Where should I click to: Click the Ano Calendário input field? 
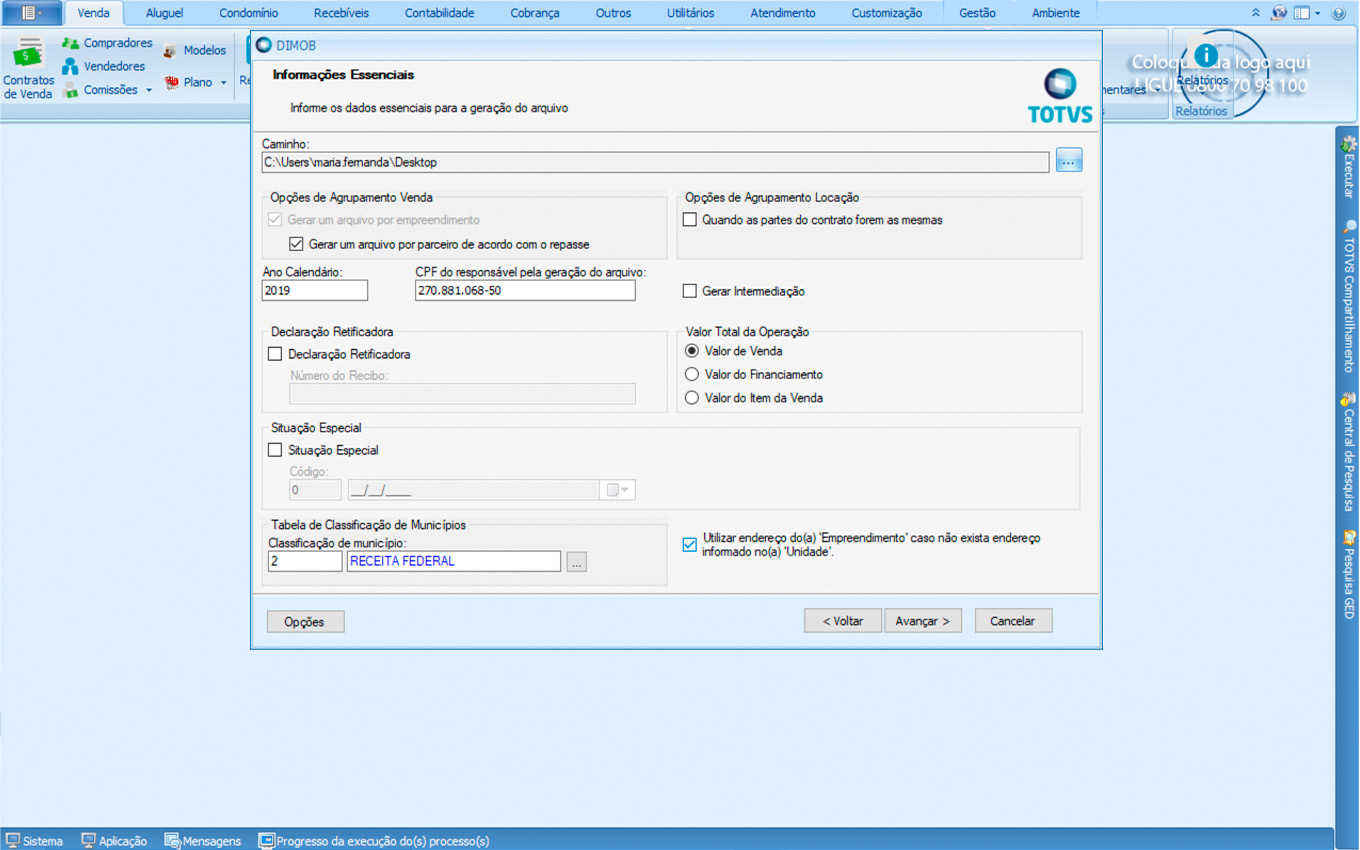pyautogui.click(x=315, y=291)
